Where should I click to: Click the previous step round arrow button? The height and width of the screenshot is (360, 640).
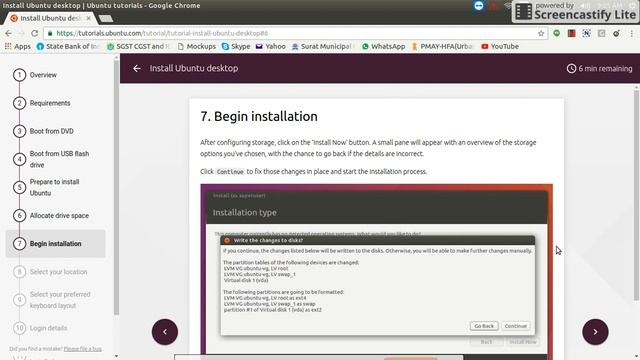[165, 332]
